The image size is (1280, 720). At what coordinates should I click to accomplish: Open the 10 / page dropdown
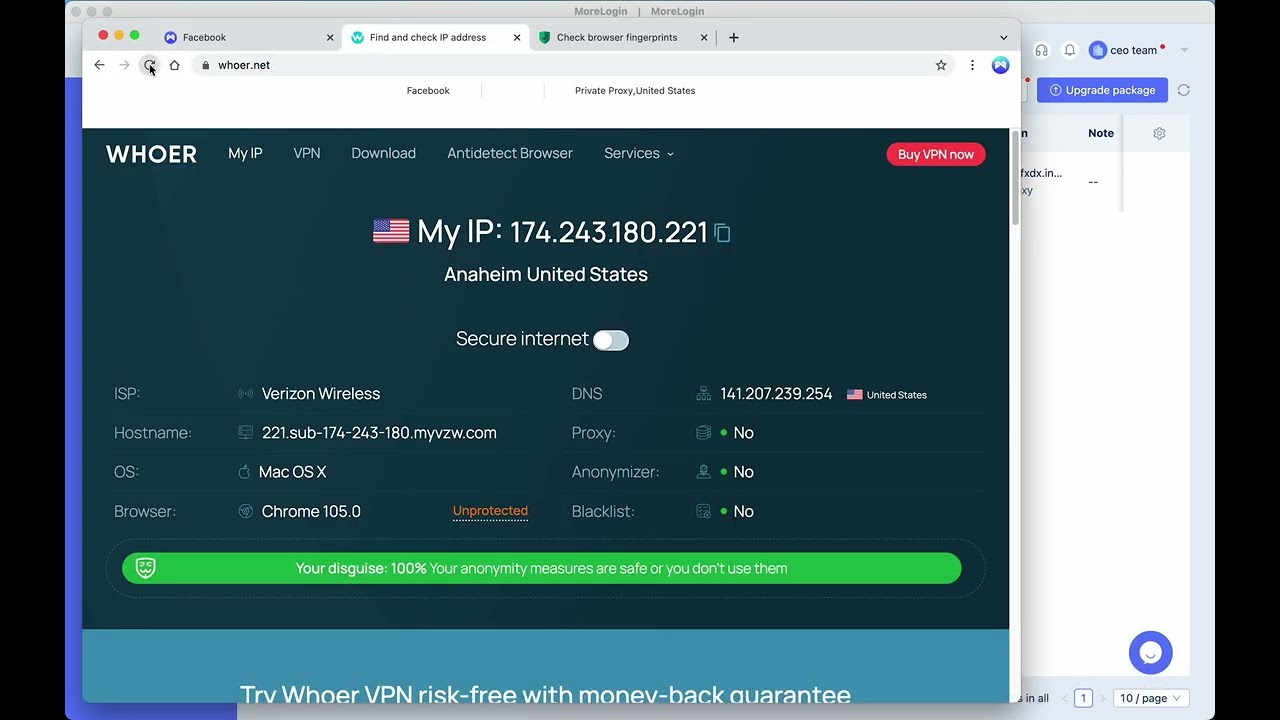coord(1150,698)
